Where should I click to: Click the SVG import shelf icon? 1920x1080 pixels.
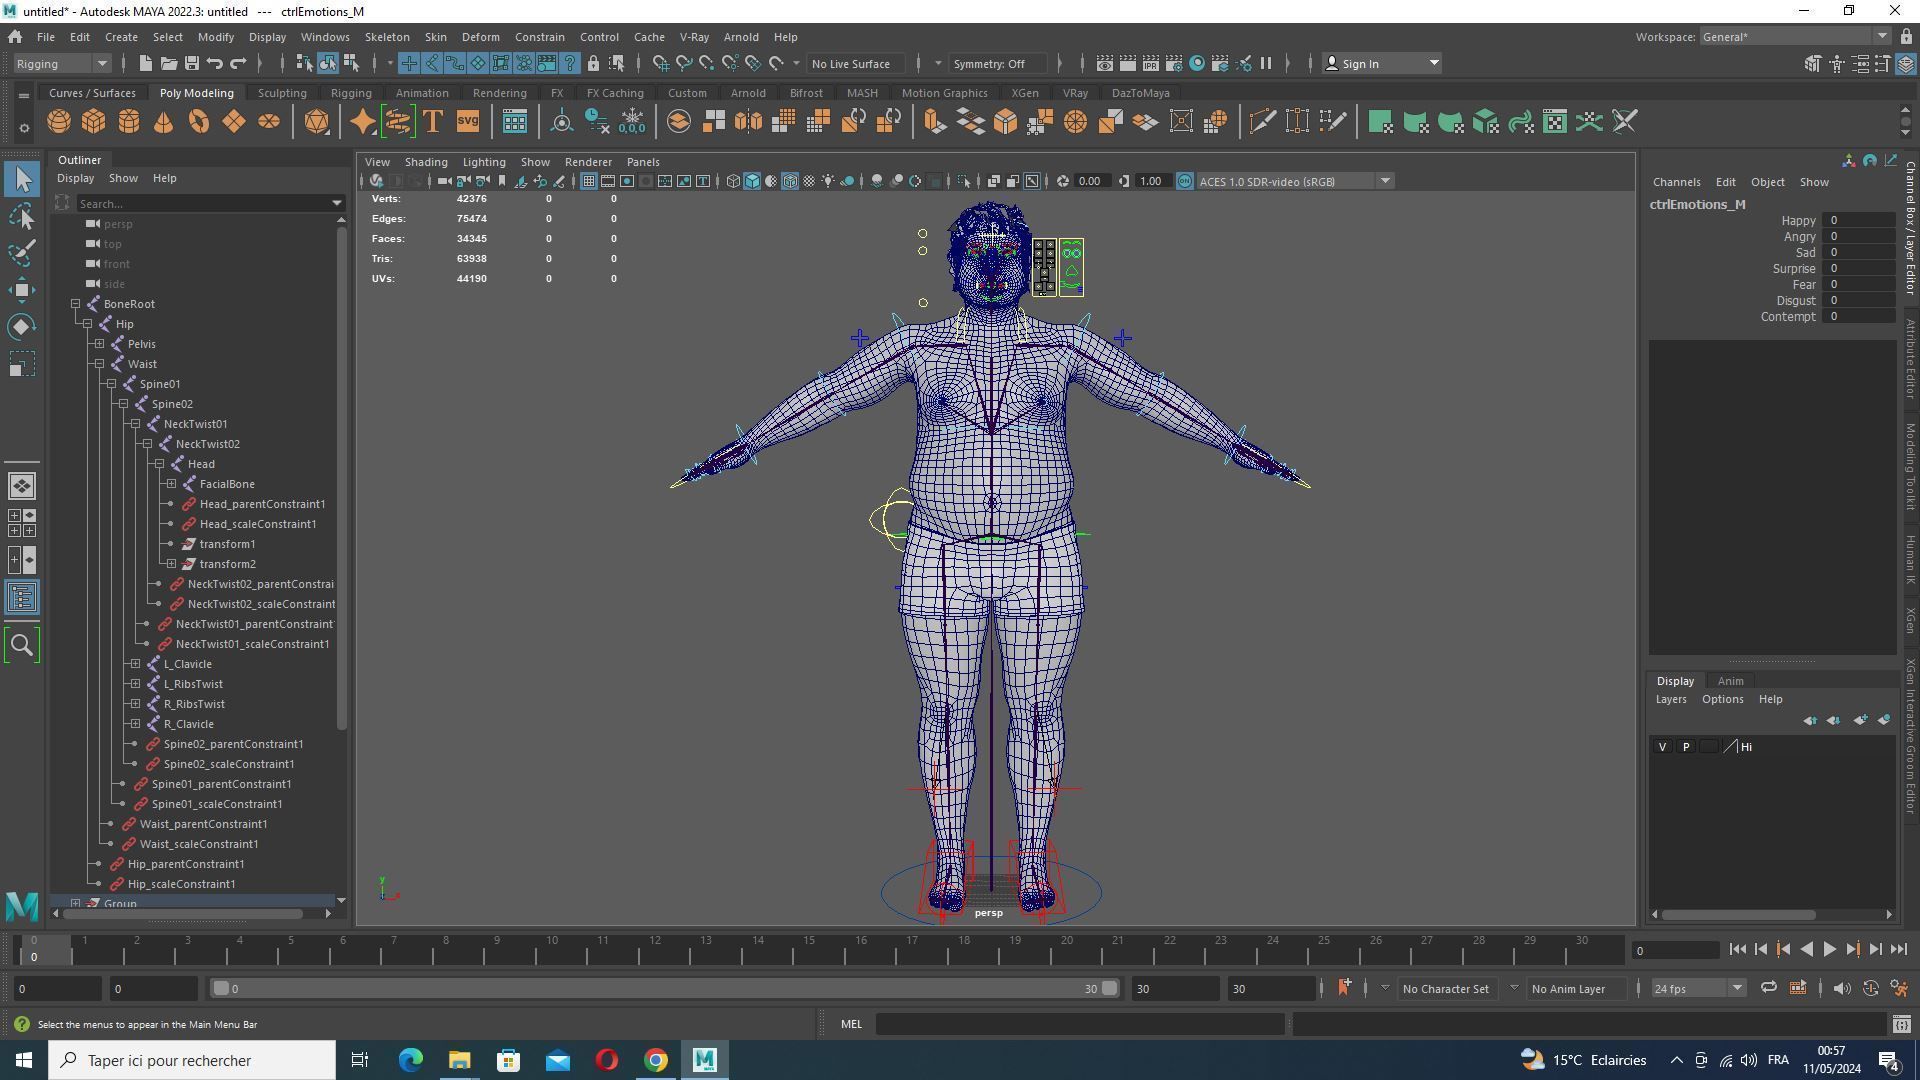468,122
